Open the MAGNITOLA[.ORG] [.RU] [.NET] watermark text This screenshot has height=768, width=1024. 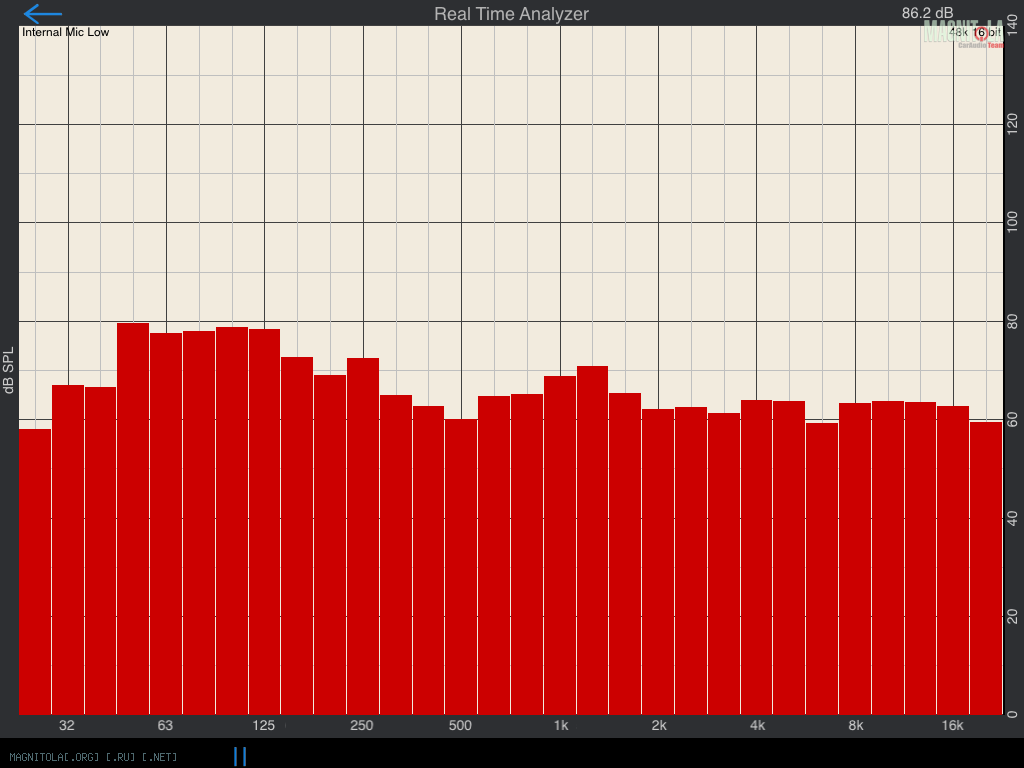(x=94, y=756)
